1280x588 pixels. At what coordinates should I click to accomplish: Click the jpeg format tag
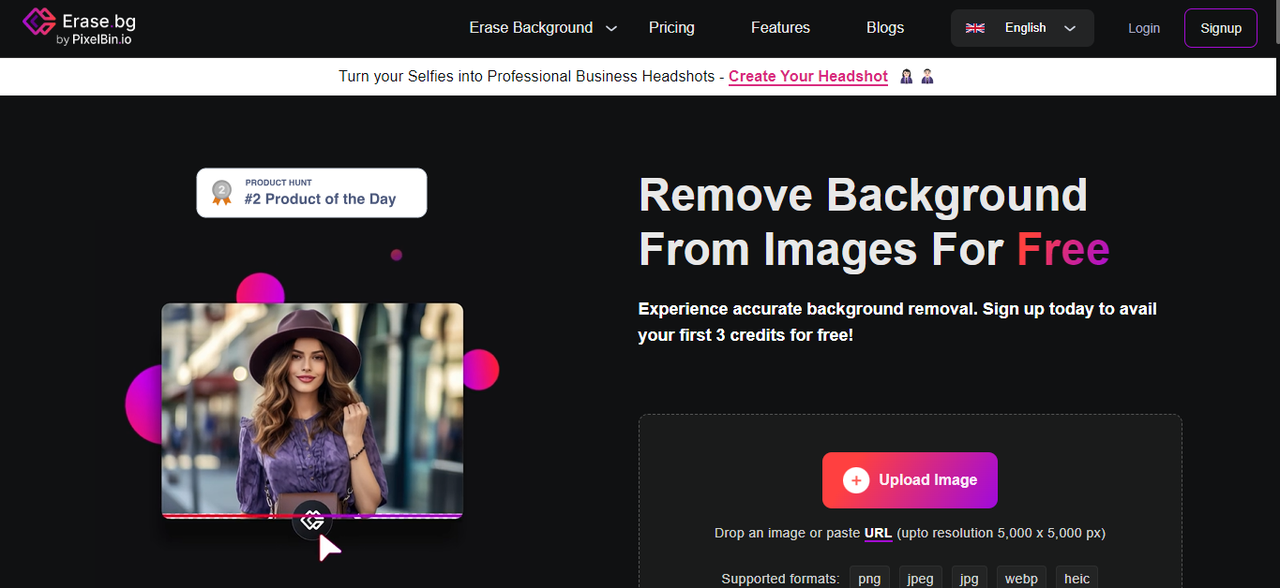coord(919,578)
